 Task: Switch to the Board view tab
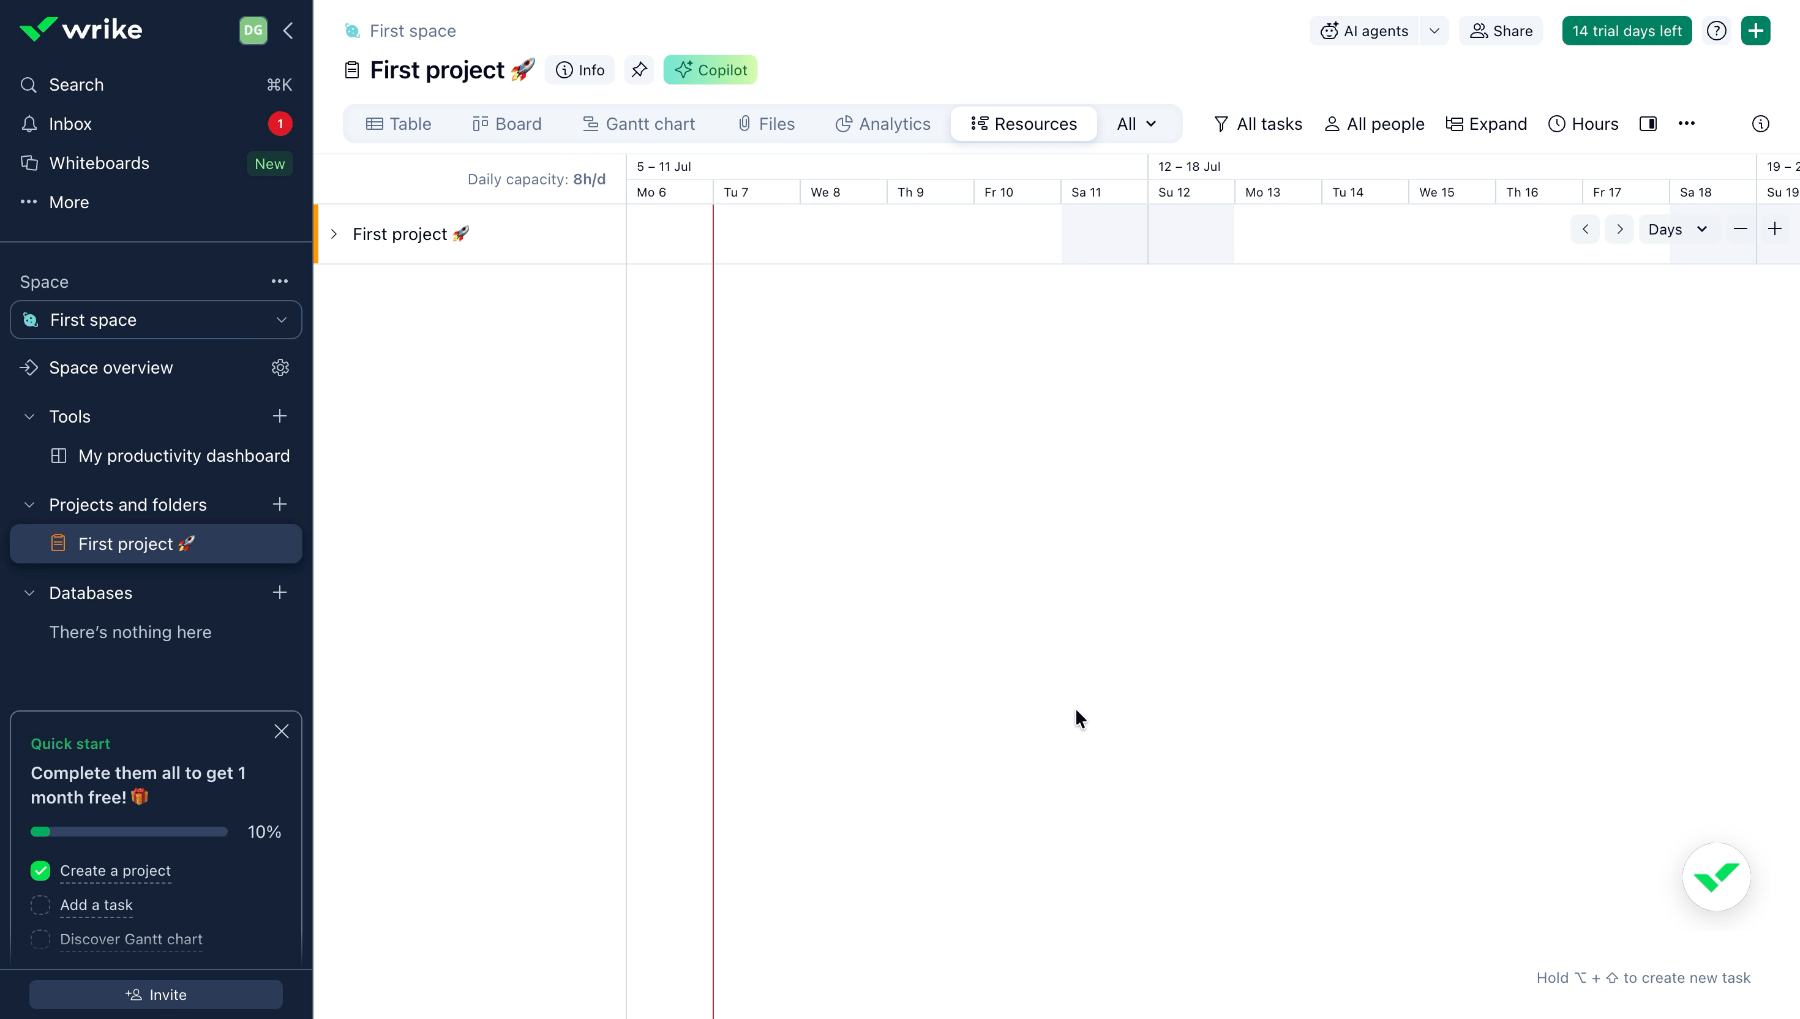coord(507,124)
